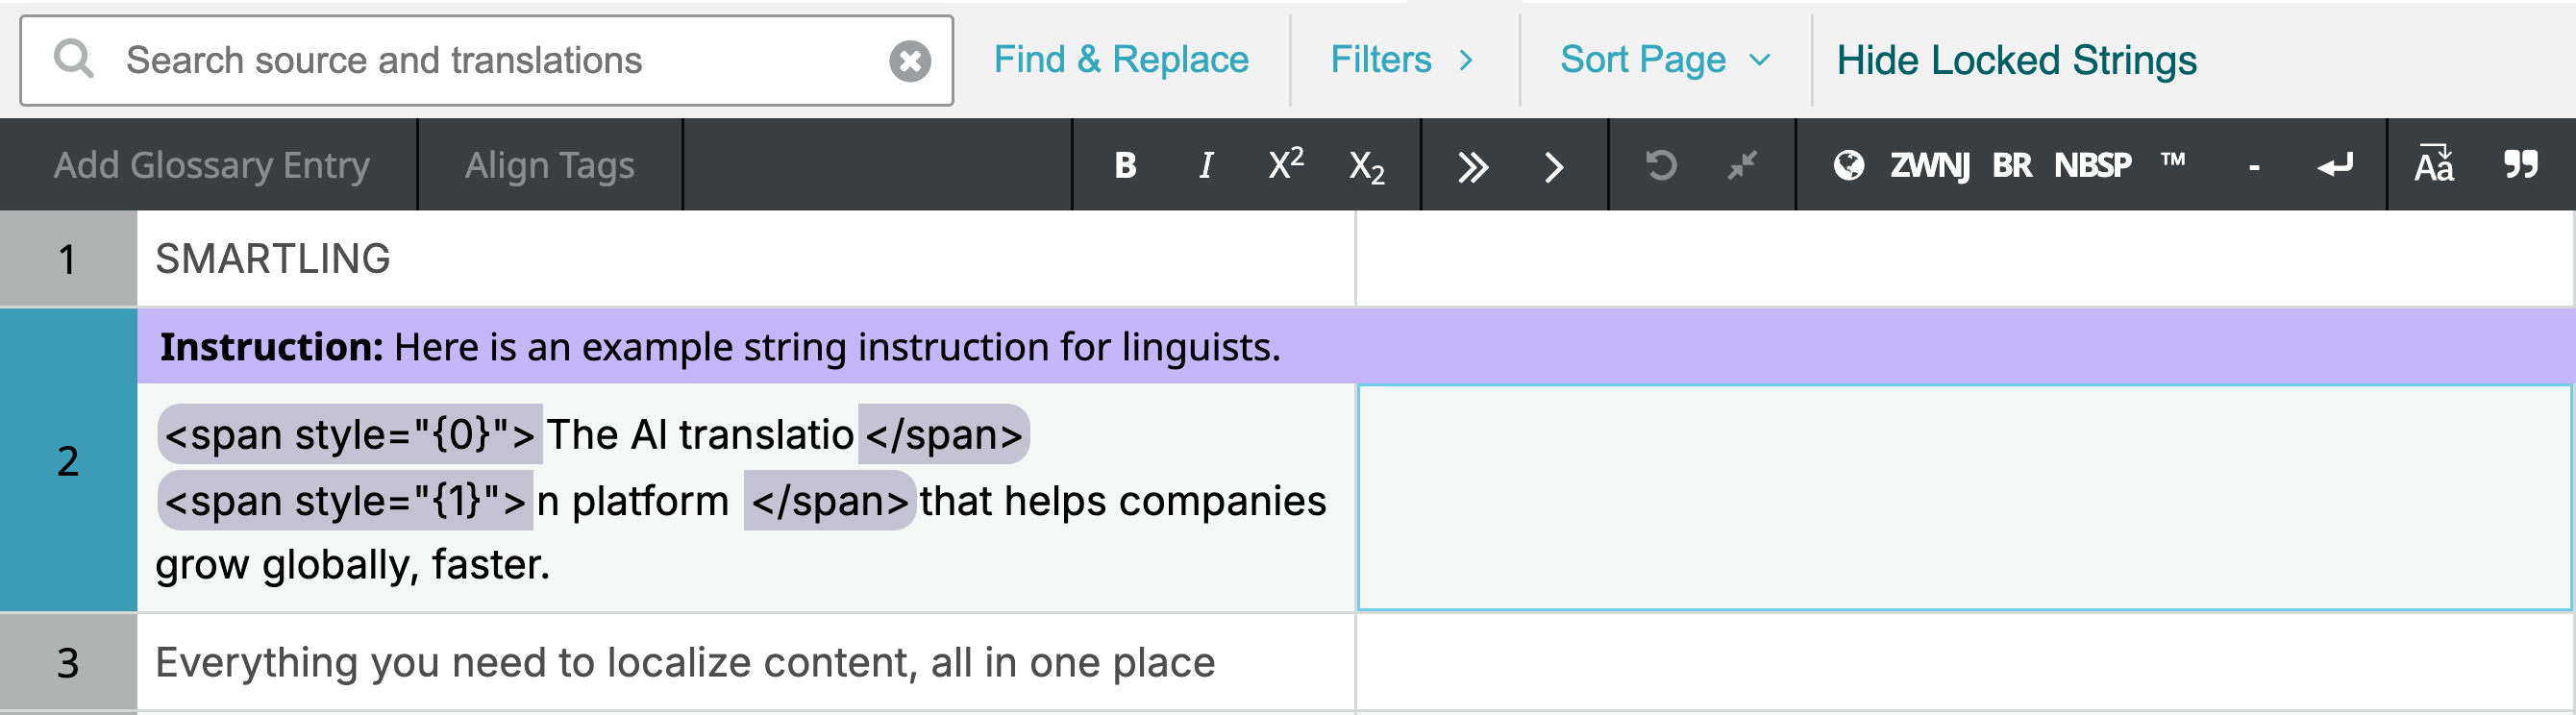Click the opening span style {1} tag

(x=345, y=500)
